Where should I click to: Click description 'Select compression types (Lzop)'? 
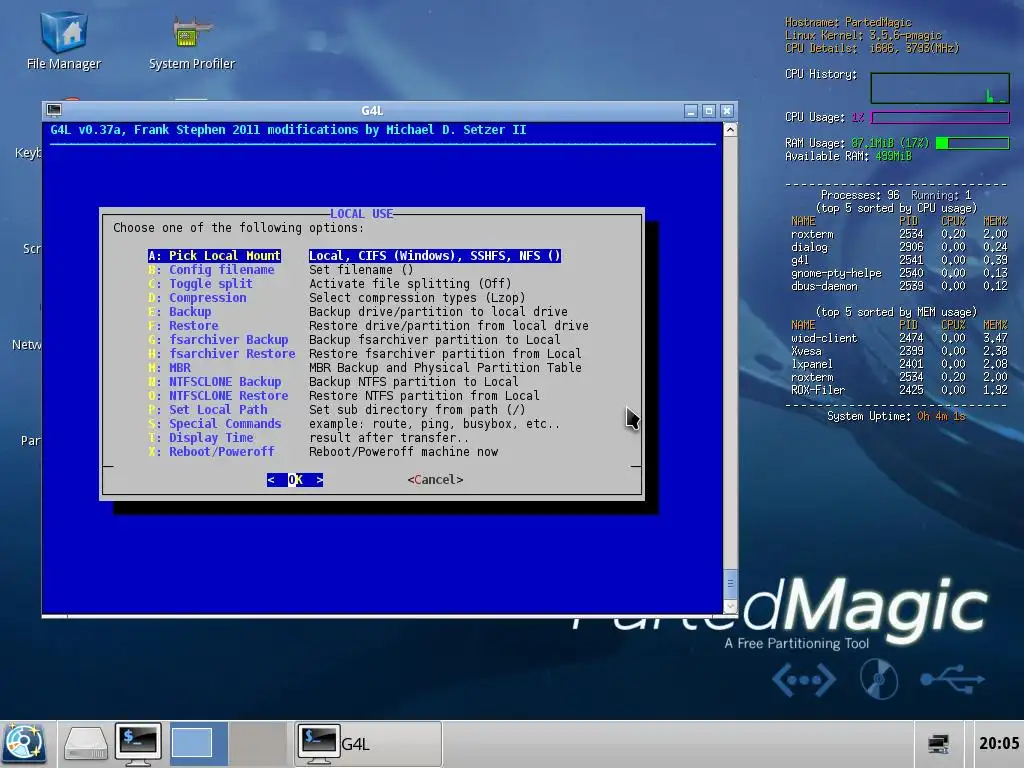click(x=417, y=298)
